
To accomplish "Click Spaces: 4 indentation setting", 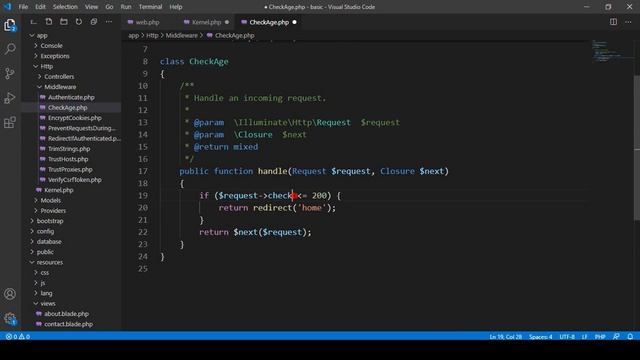I will 540,337.
